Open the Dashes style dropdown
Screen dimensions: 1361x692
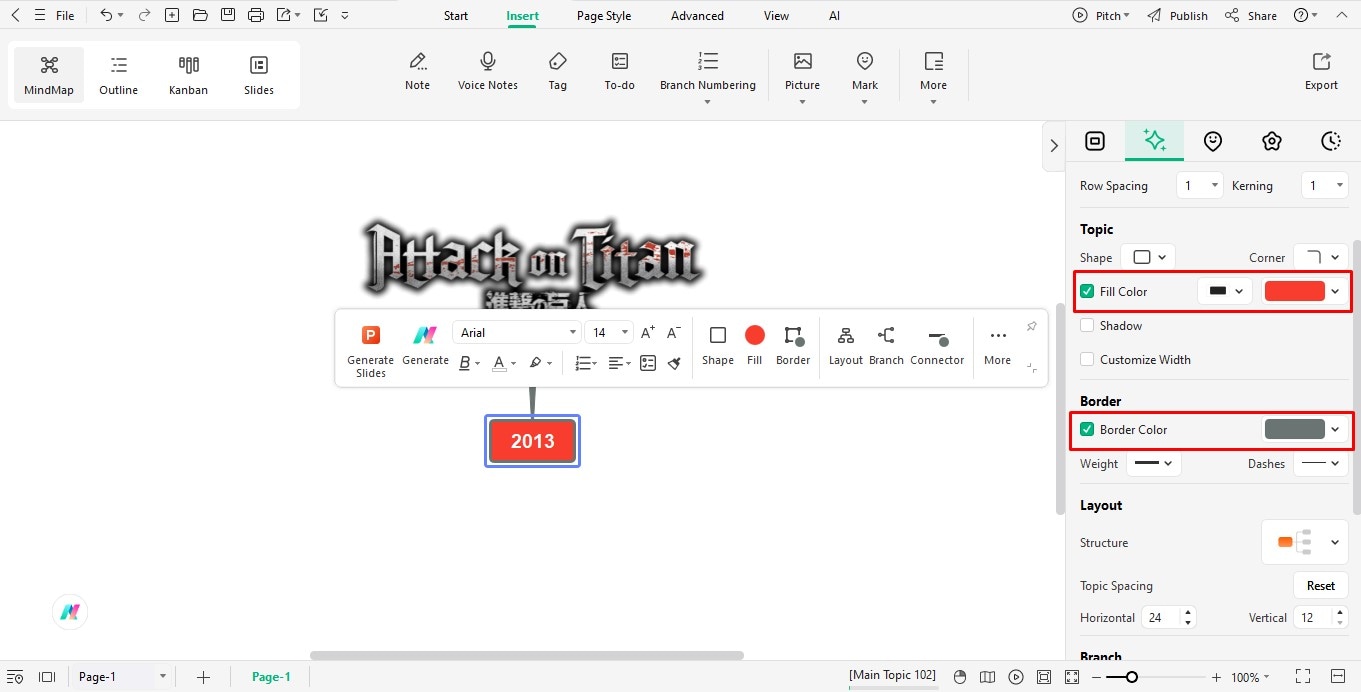point(1321,464)
